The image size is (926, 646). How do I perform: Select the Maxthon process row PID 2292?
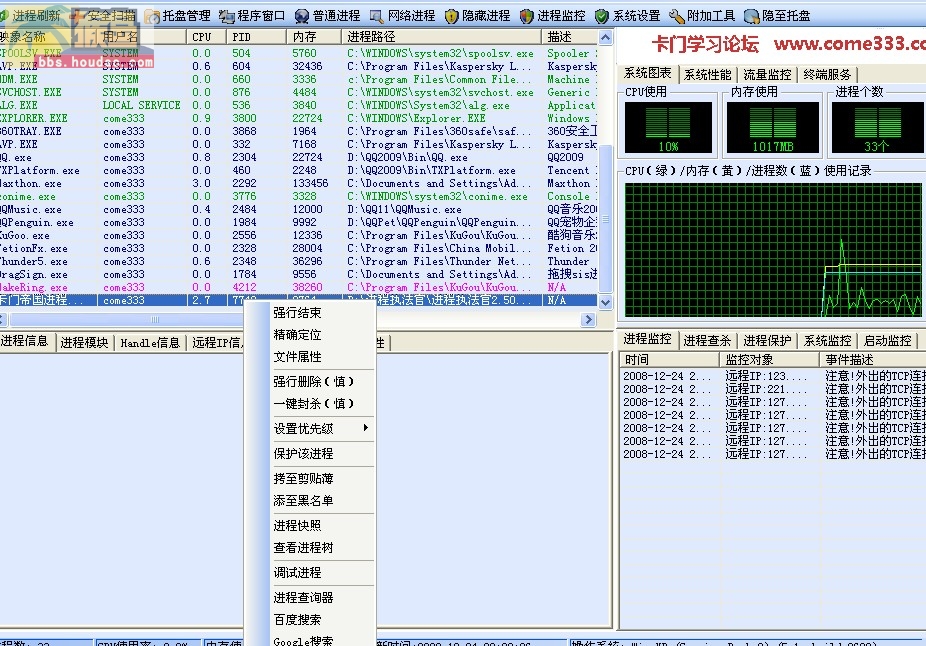pyautogui.click(x=299, y=183)
